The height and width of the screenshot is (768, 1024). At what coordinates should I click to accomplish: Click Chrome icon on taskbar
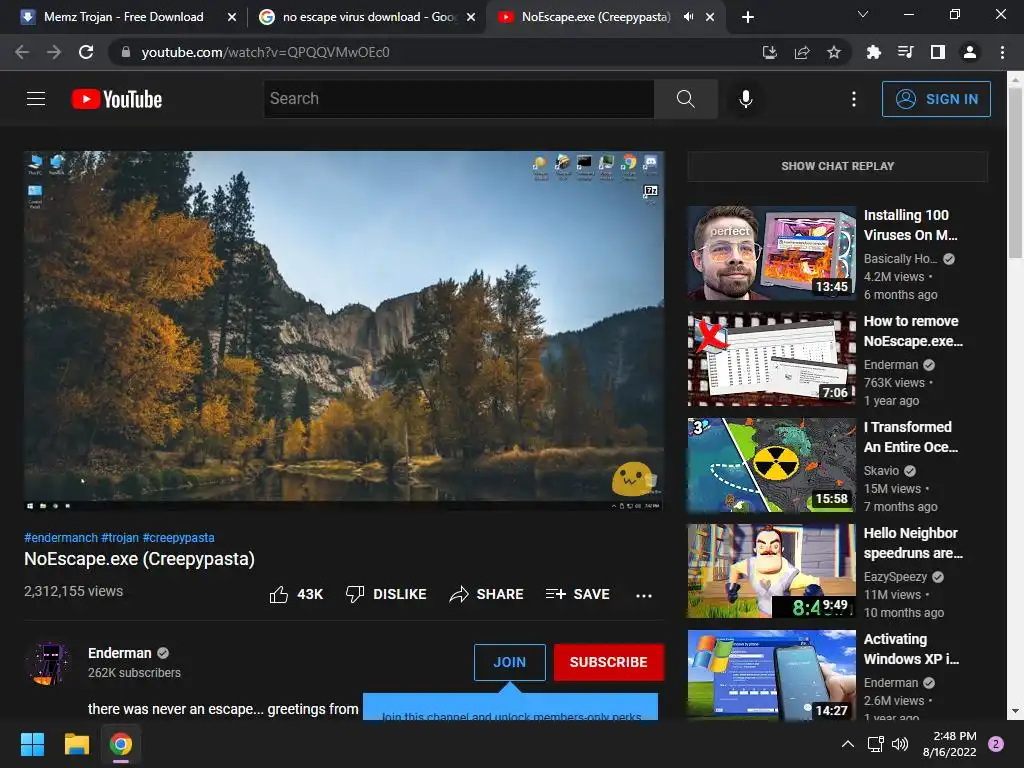pyautogui.click(x=121, y=744)
